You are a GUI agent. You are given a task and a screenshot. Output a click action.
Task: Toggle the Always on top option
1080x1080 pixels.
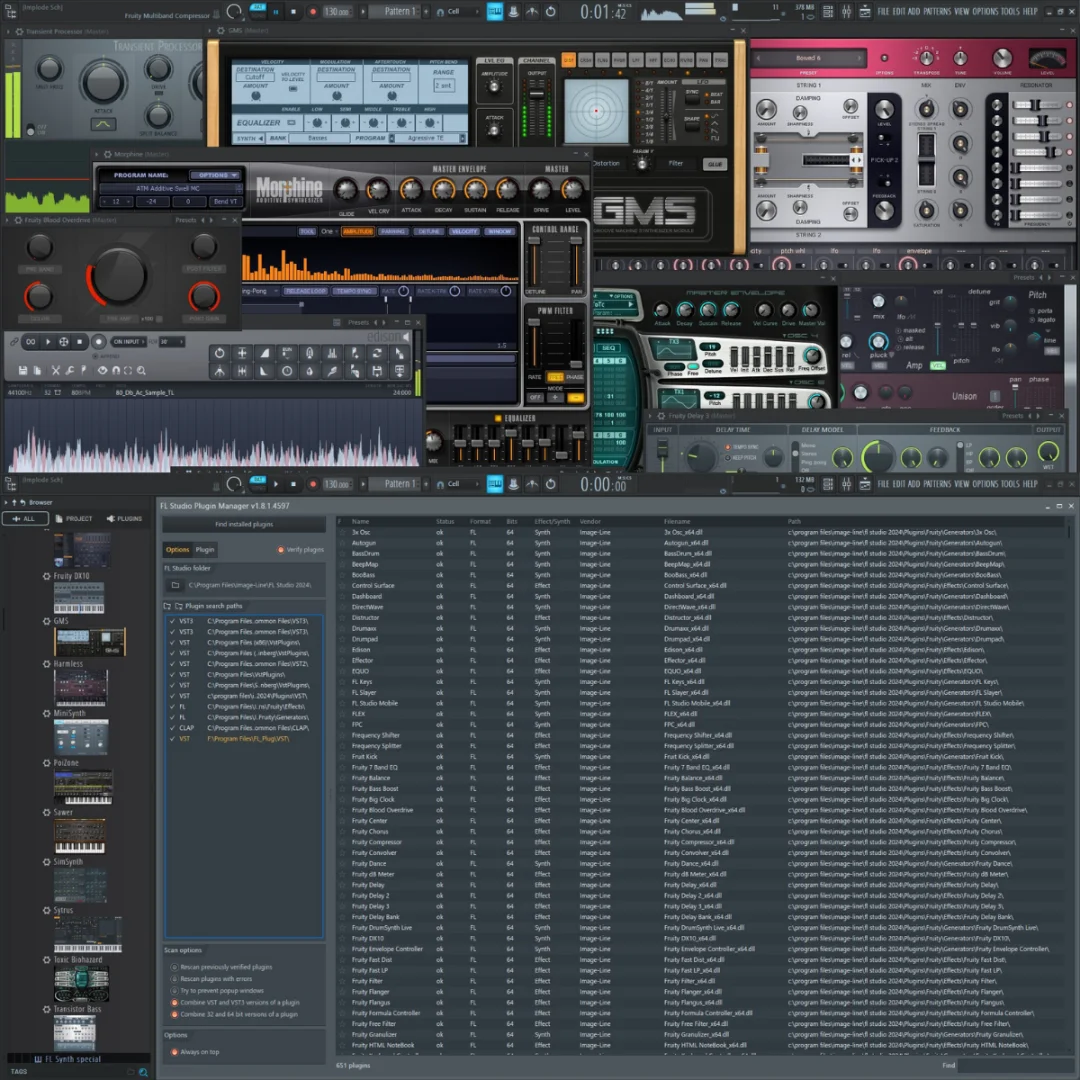[173, 1052]
